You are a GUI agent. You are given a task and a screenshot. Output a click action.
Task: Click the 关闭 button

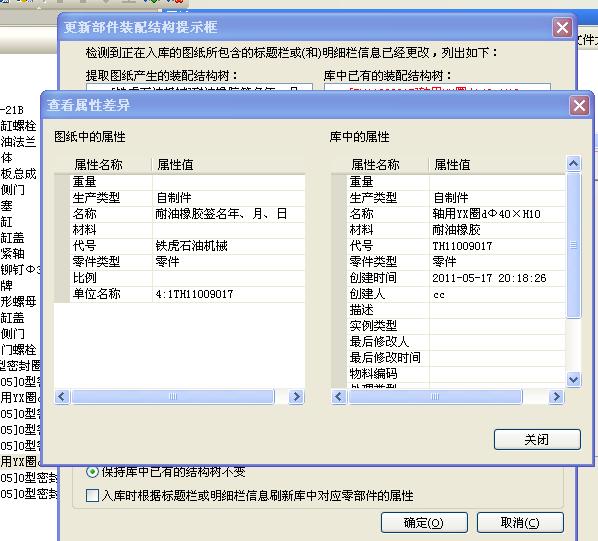tap(537, 440)
